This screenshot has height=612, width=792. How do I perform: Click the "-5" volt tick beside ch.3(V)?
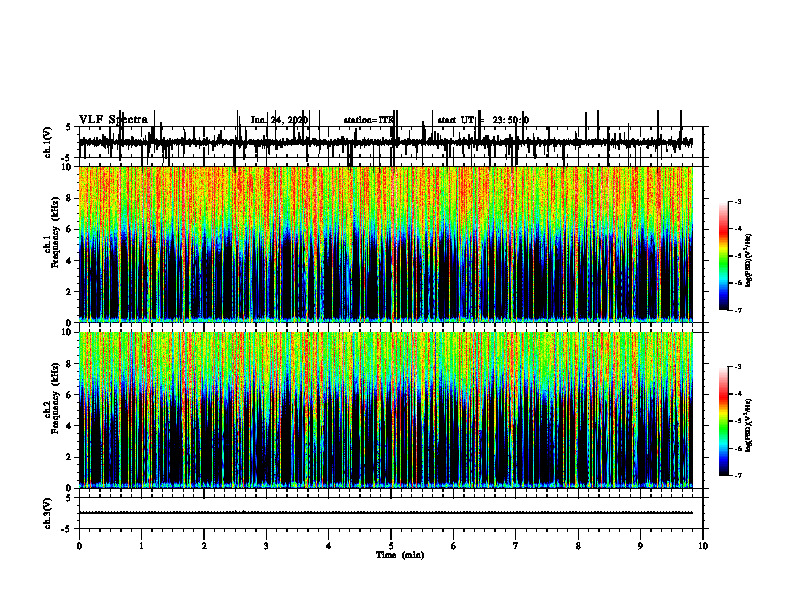(67, 529)
